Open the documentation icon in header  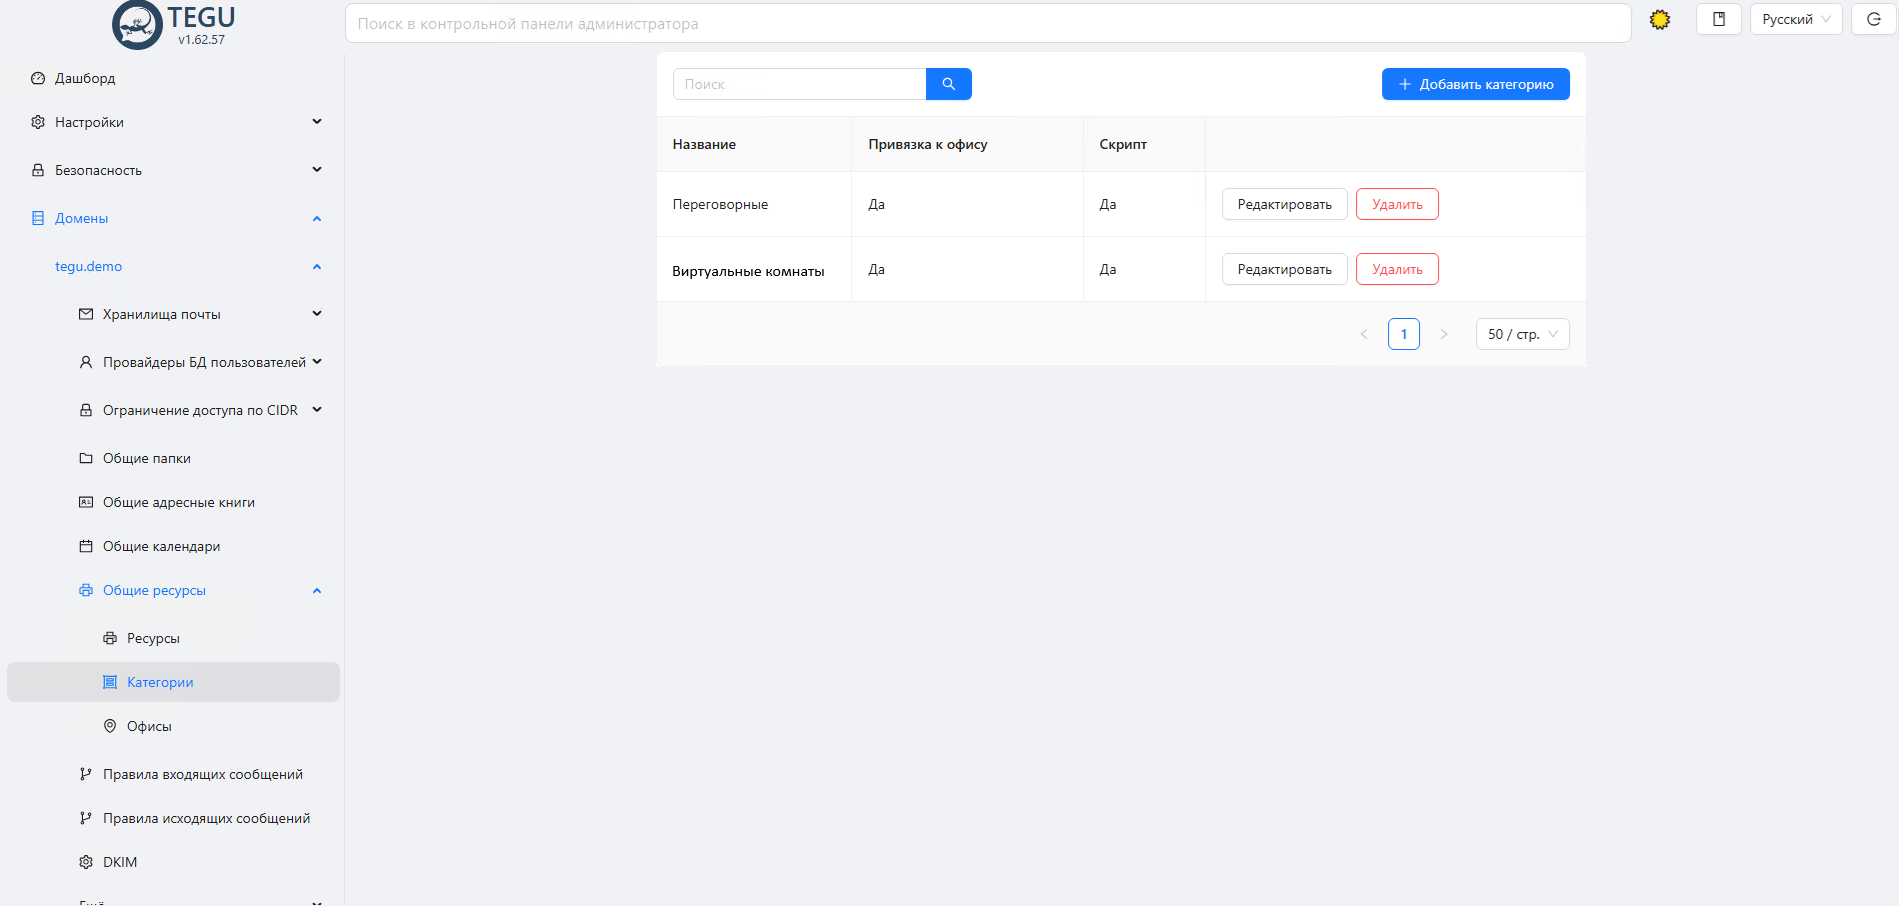pos(1718,20)
